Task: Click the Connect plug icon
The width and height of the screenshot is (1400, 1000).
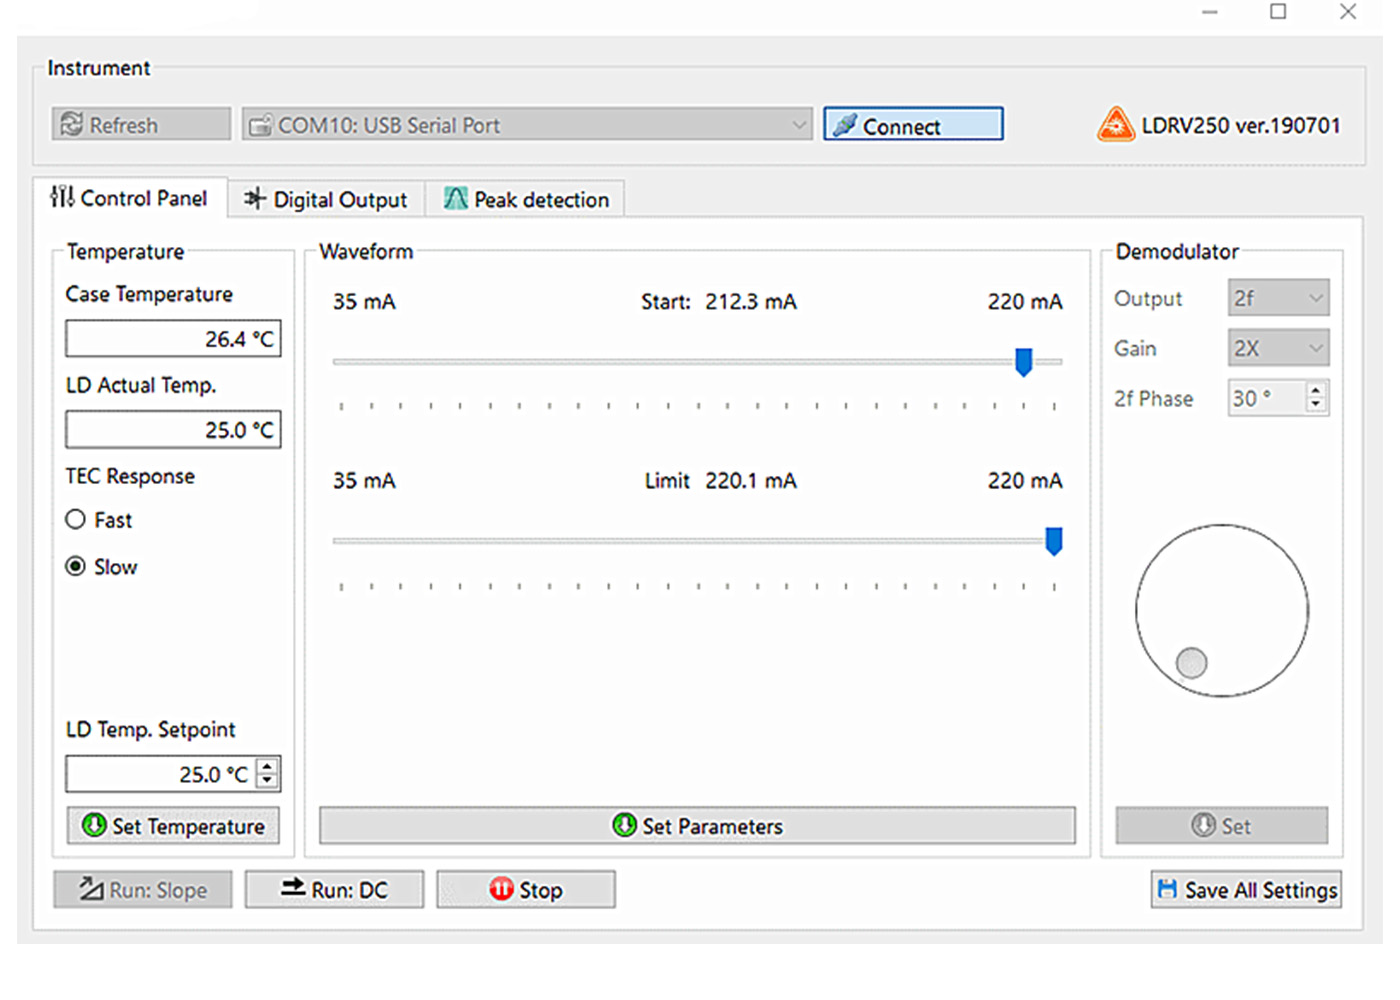Action: coord(845,125)
